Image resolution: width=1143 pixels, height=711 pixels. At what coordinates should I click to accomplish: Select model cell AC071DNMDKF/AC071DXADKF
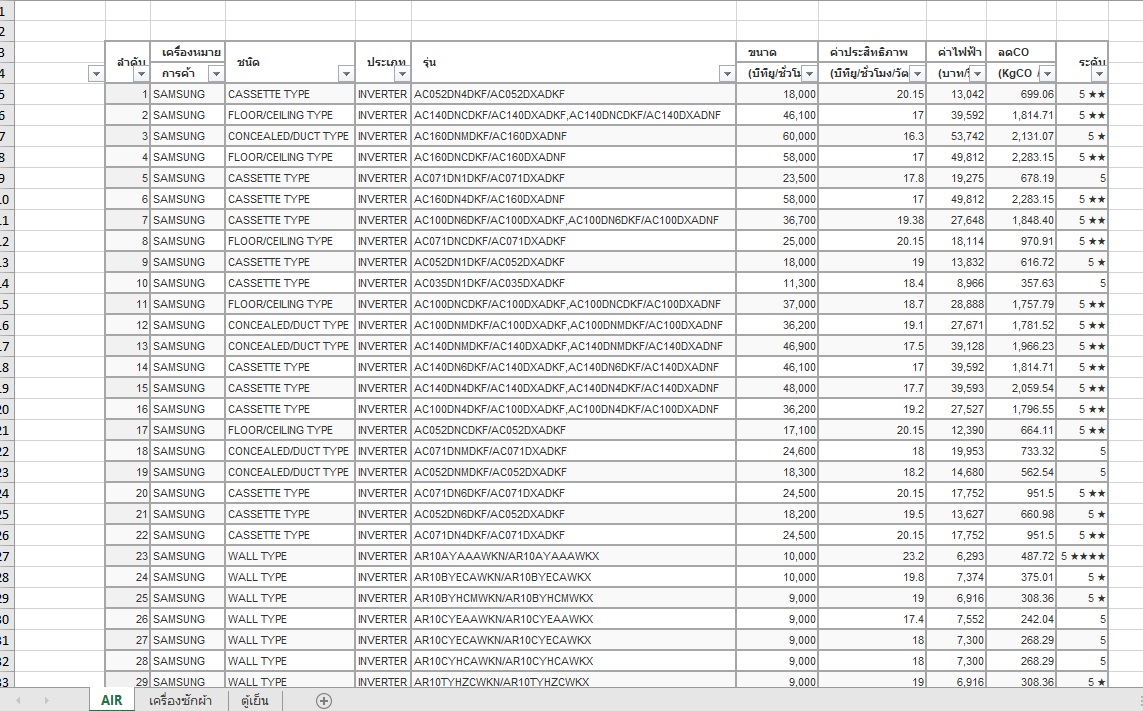click(x=574, y=451)
